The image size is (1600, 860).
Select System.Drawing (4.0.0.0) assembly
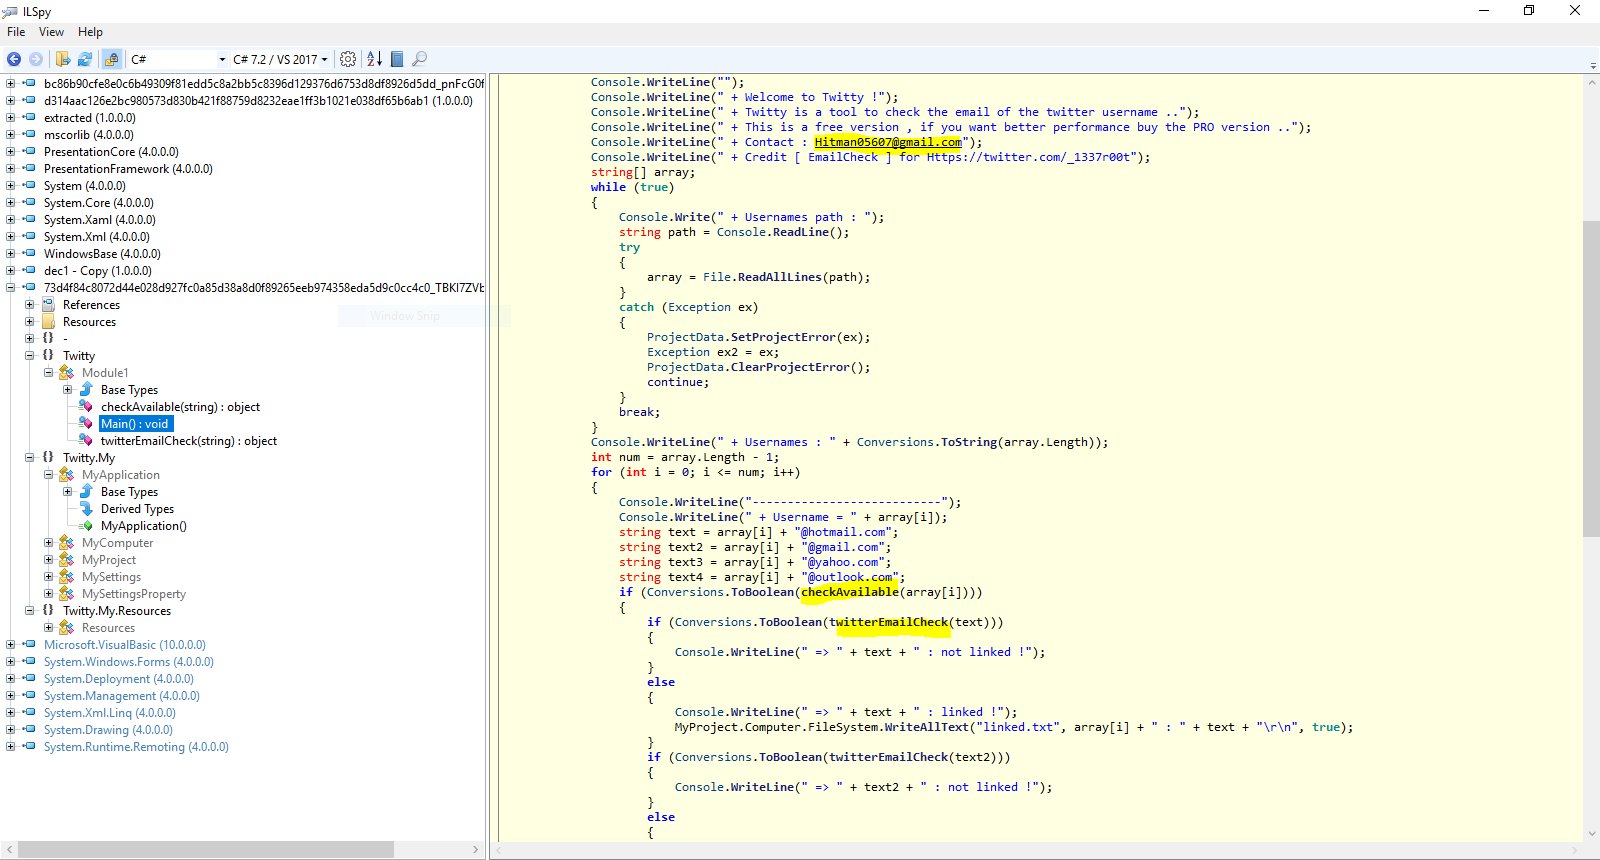pos(108,730)
